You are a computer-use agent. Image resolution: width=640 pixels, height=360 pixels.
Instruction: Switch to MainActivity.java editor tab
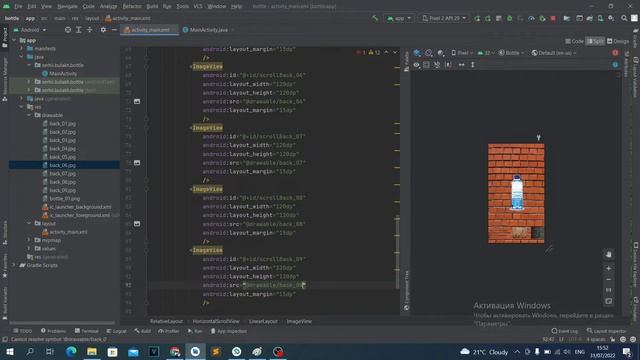(x=208, y=30)
